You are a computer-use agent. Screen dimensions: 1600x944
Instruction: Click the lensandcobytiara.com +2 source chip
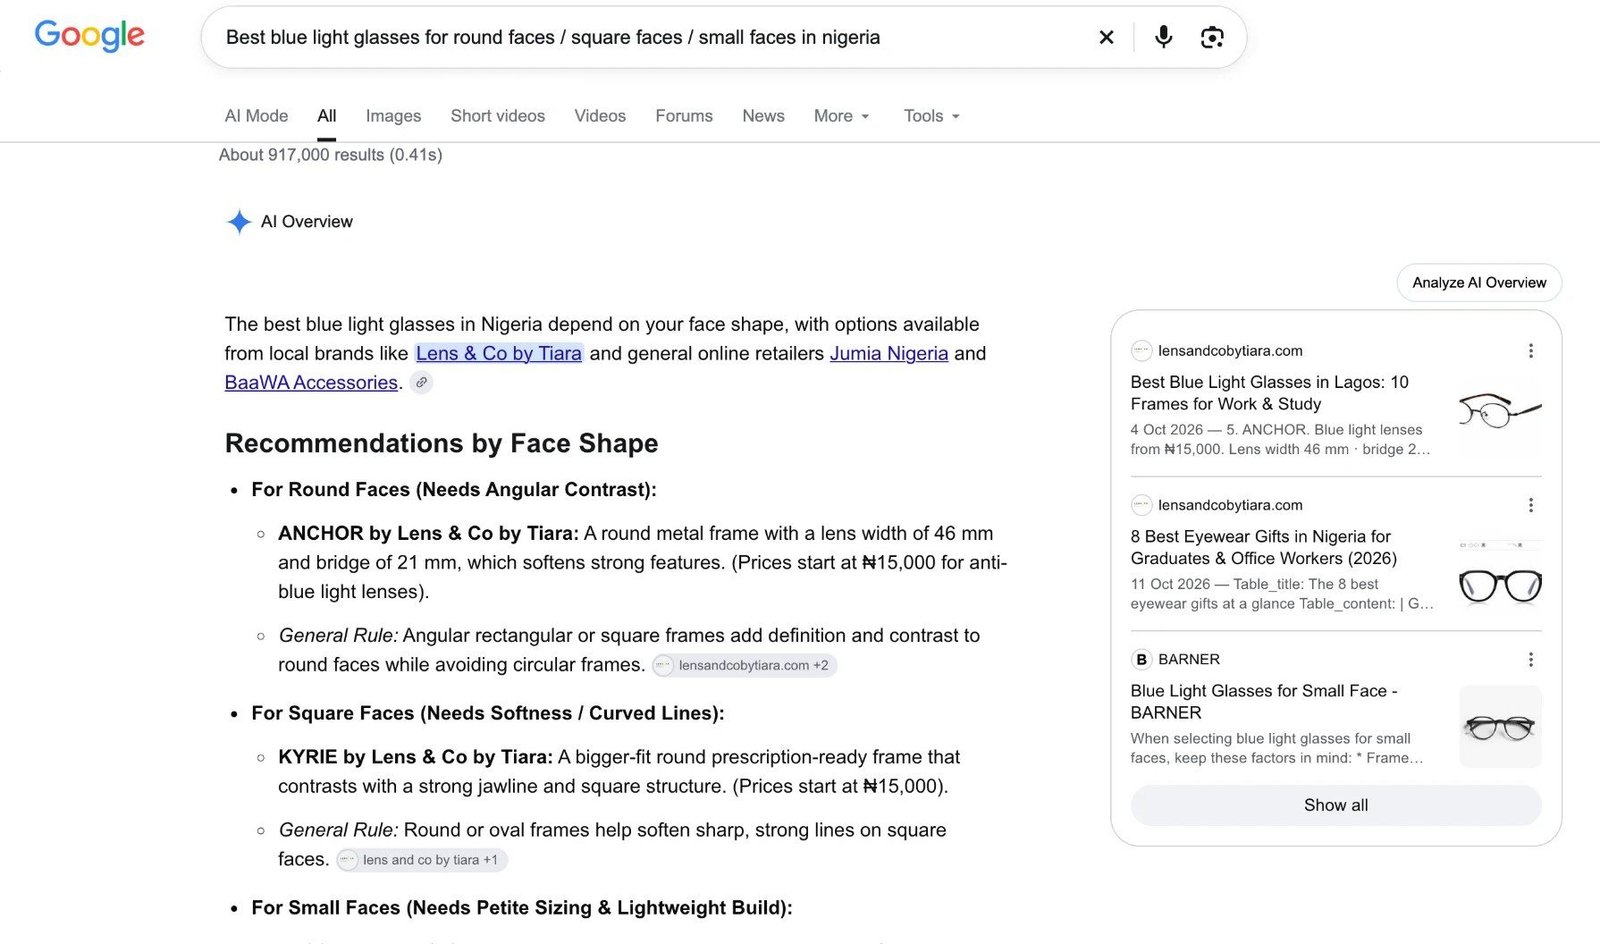tap(744, 665)
